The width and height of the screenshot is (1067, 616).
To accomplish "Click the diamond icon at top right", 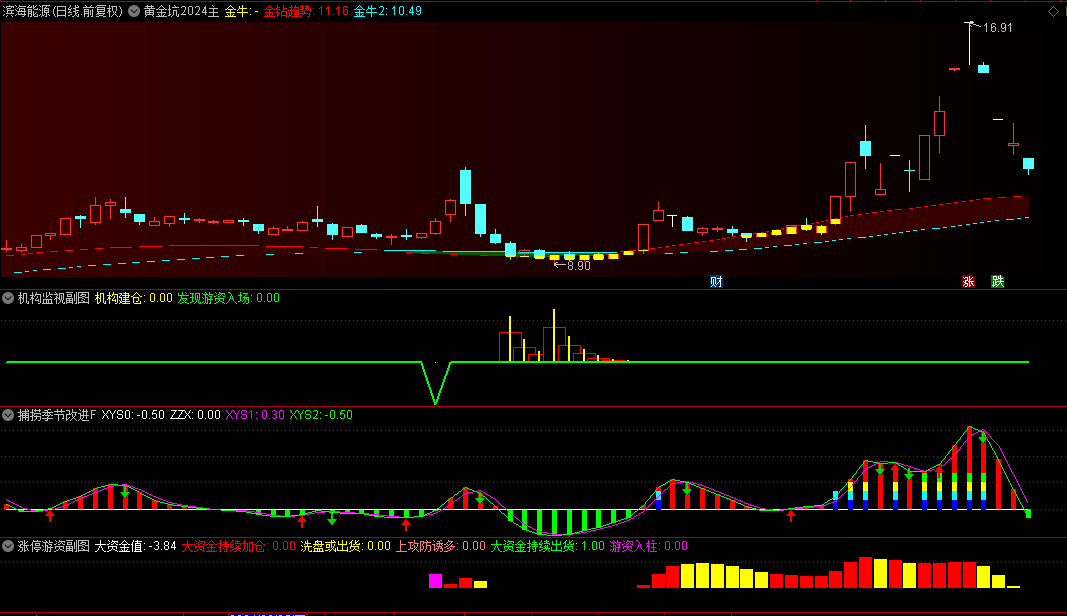I will point(1053,12).
